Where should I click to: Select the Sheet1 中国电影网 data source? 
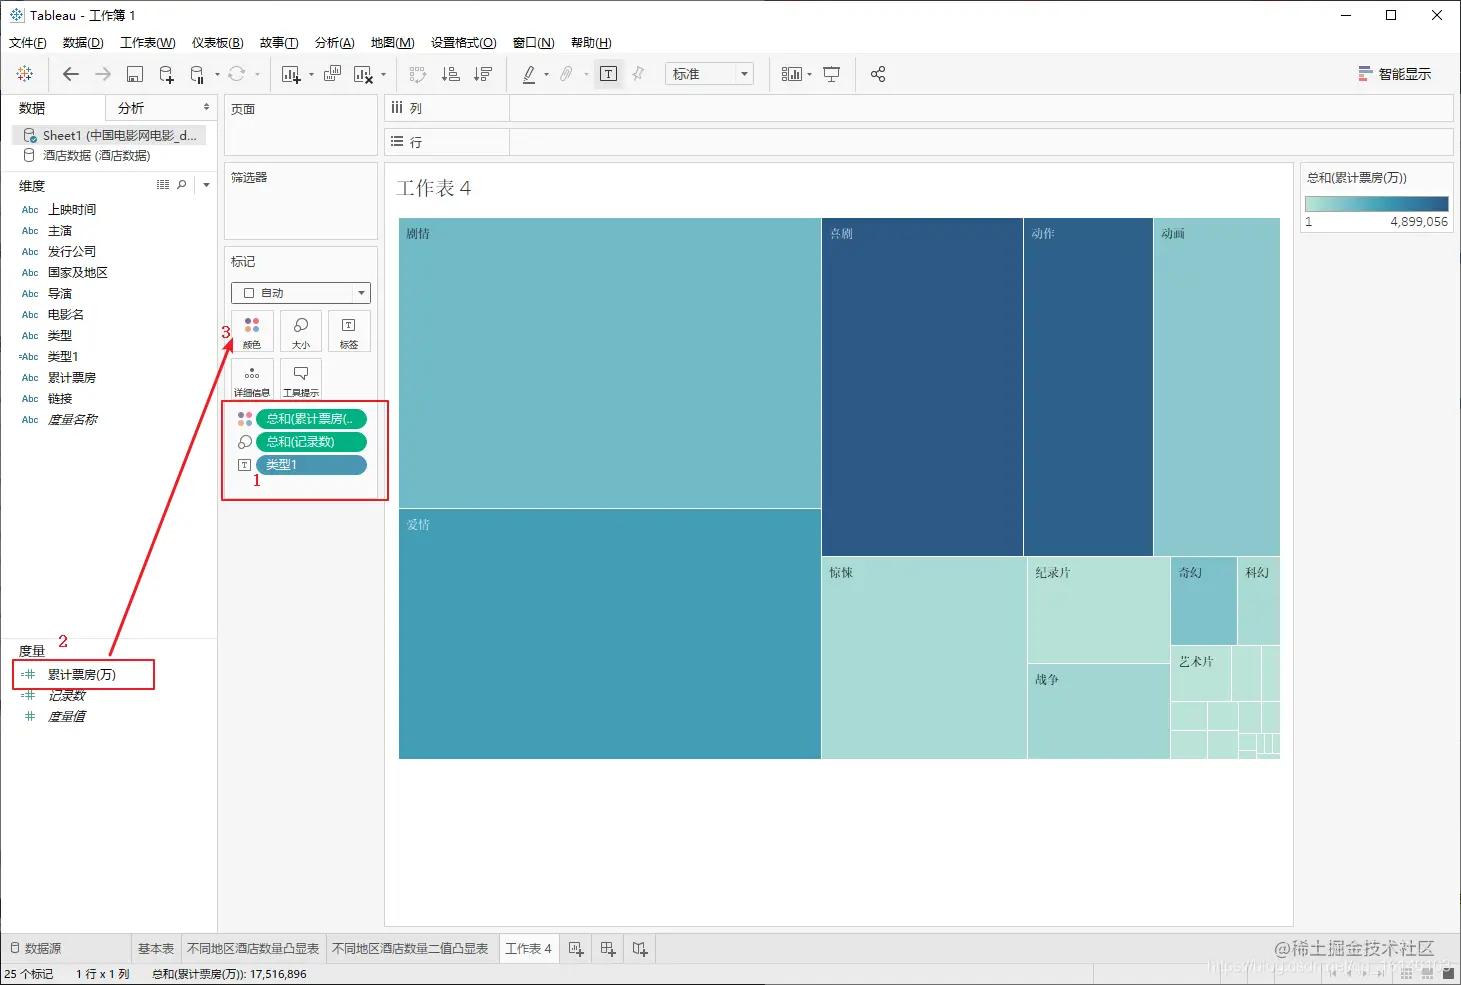coord(110,135)
